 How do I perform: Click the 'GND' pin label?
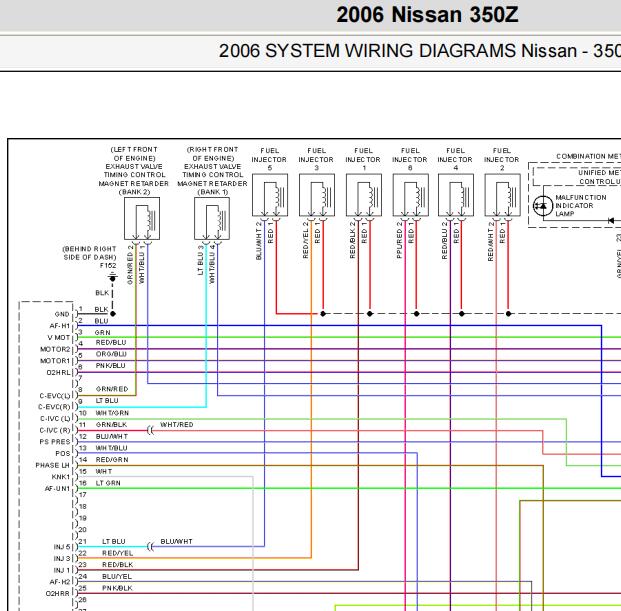tap(62, 314)
